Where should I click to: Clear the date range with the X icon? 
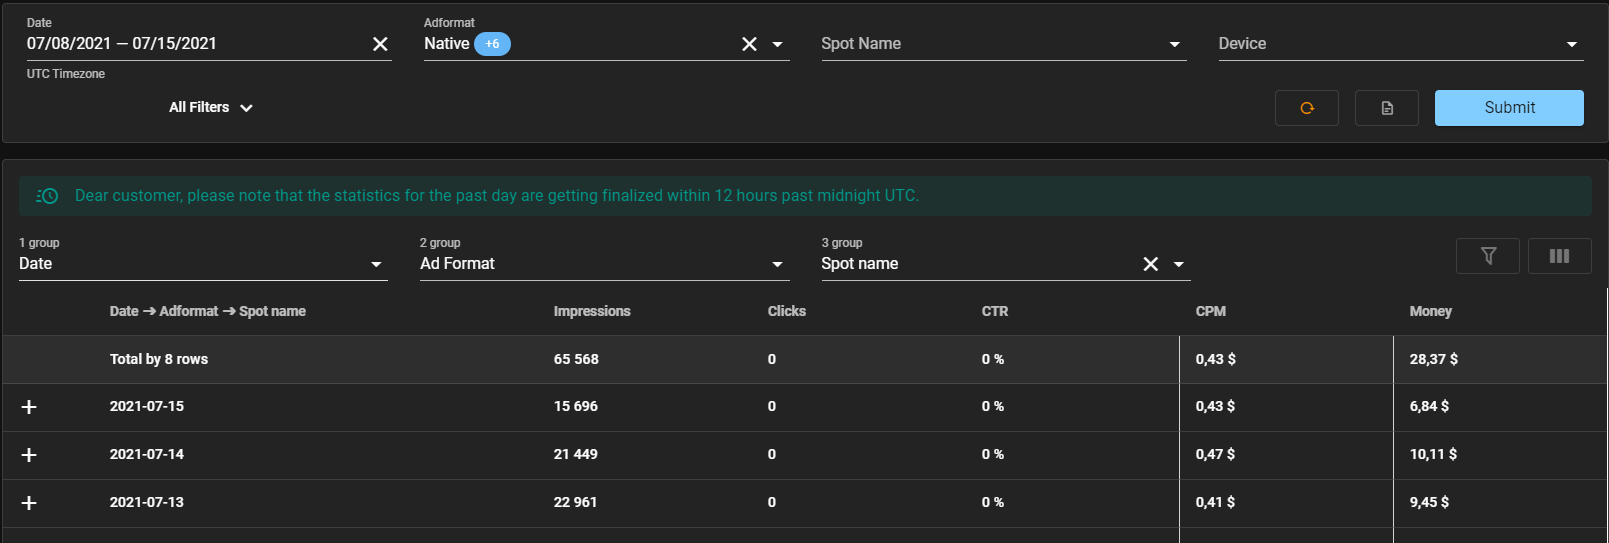coord(380,44)
